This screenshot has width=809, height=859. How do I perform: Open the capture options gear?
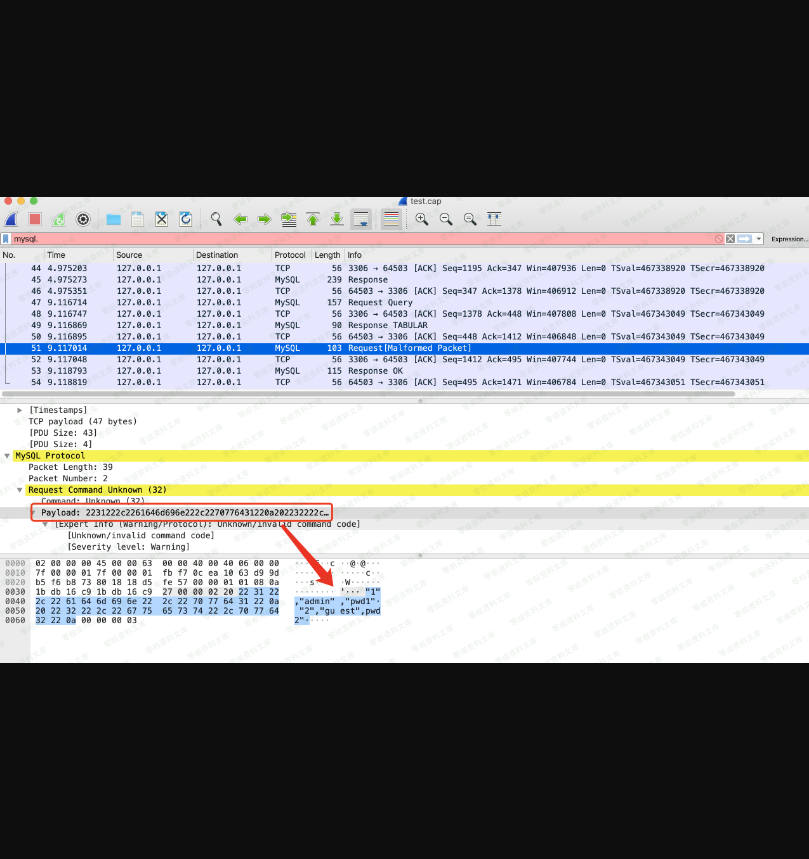[83, 219]
